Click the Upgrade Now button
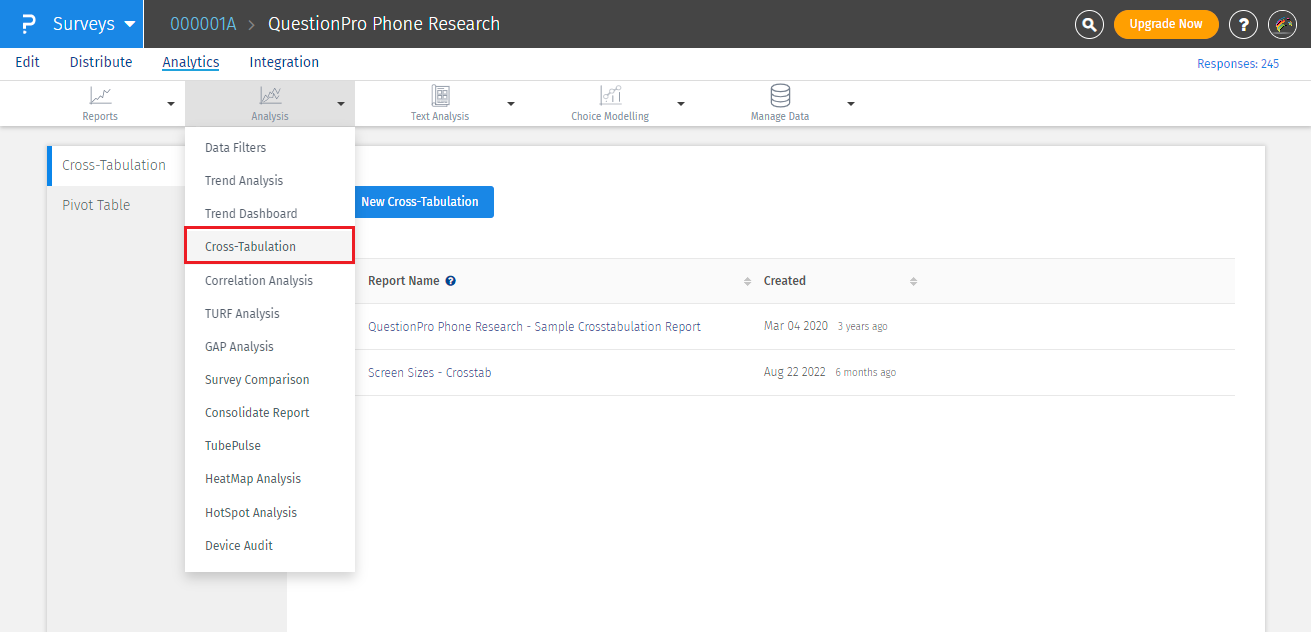Image resolution: width=1311 pixels, height=632 pixels. coord(1165,24)
